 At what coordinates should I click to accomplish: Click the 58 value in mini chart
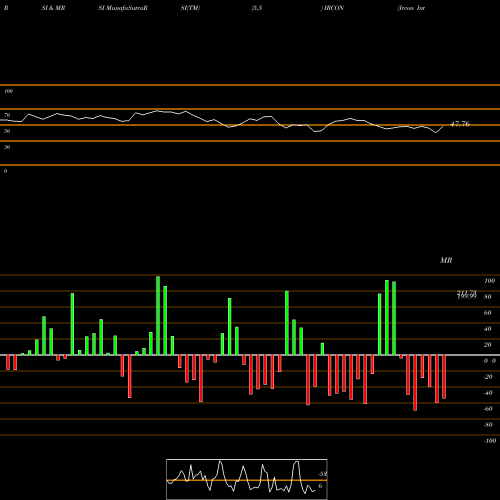tap(323, 474)
